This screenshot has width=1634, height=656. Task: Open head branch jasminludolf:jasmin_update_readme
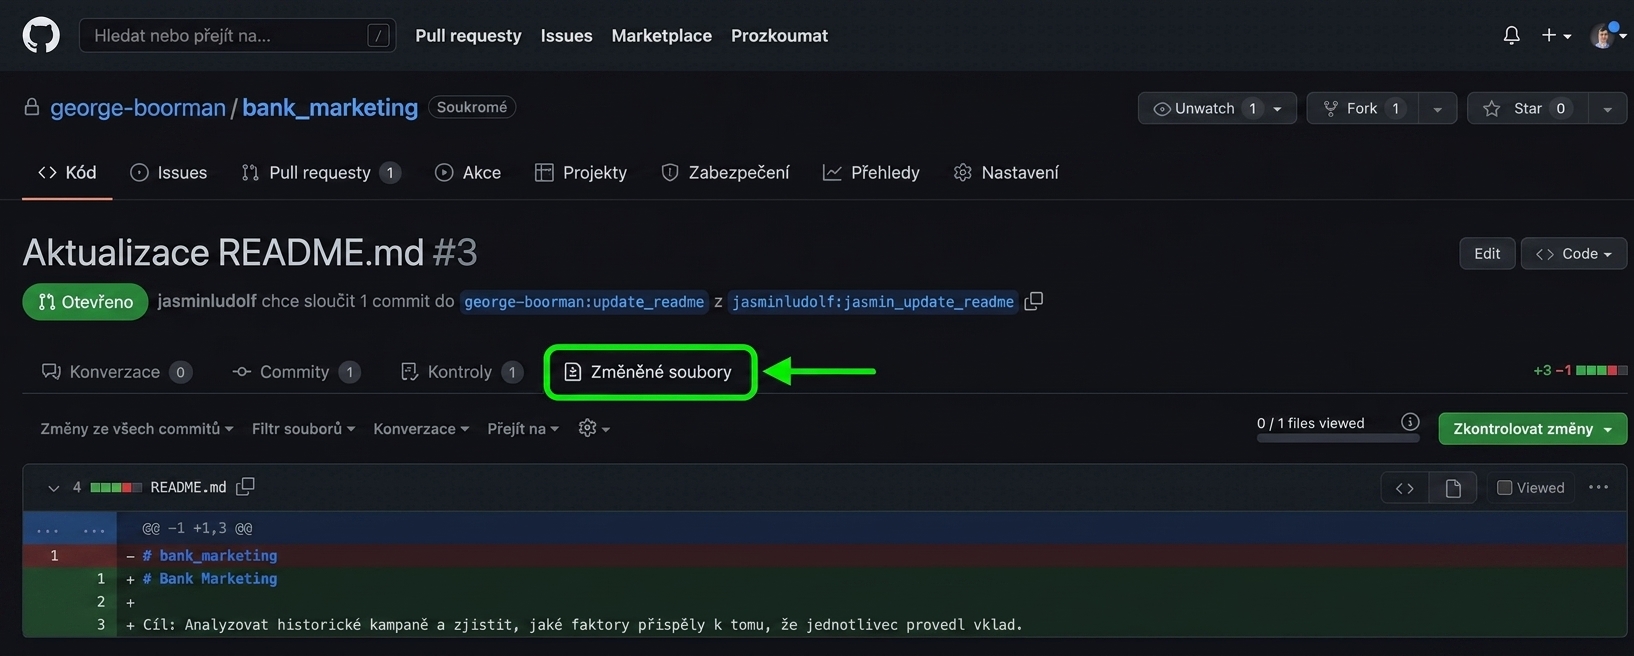[873, 302]
